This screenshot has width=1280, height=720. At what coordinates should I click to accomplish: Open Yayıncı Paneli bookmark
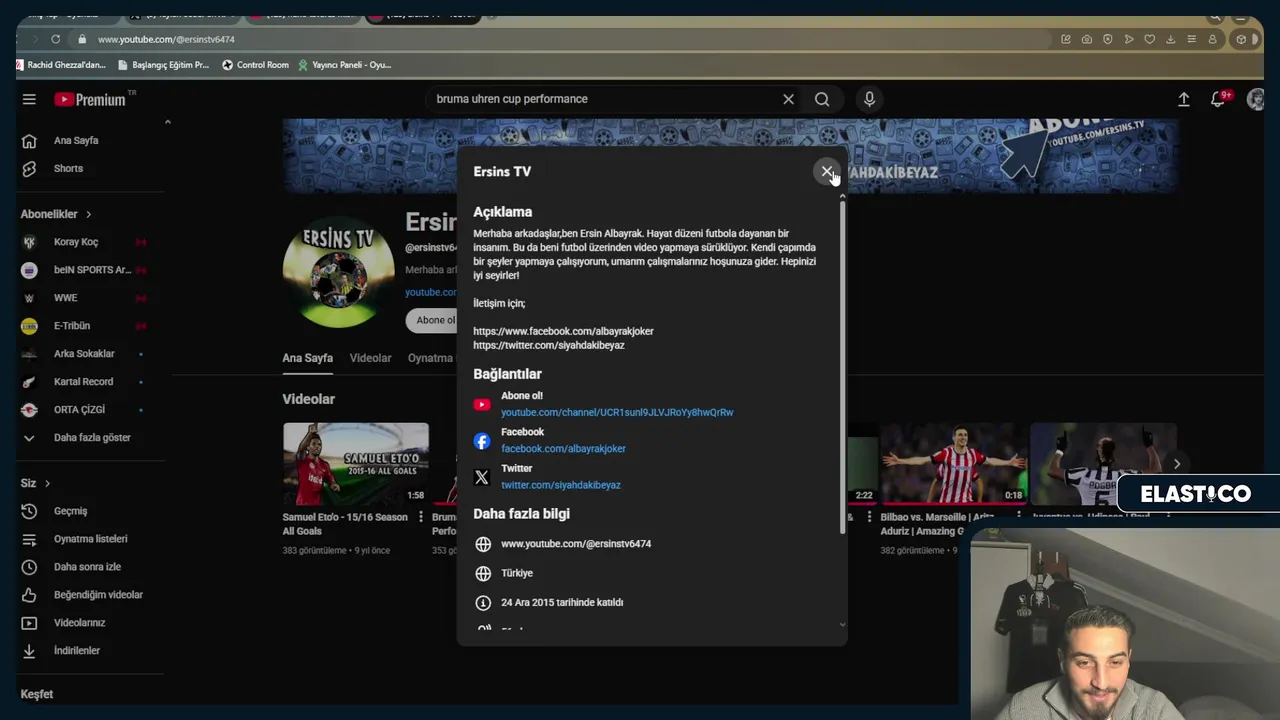344,65
